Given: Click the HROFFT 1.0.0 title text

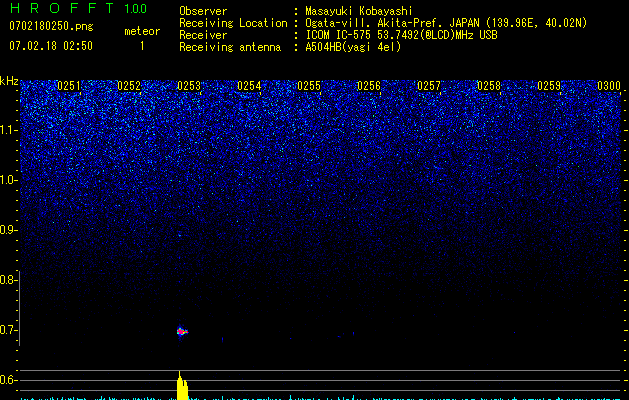Looking at the screenshot, I should click(x=78, y=8).
